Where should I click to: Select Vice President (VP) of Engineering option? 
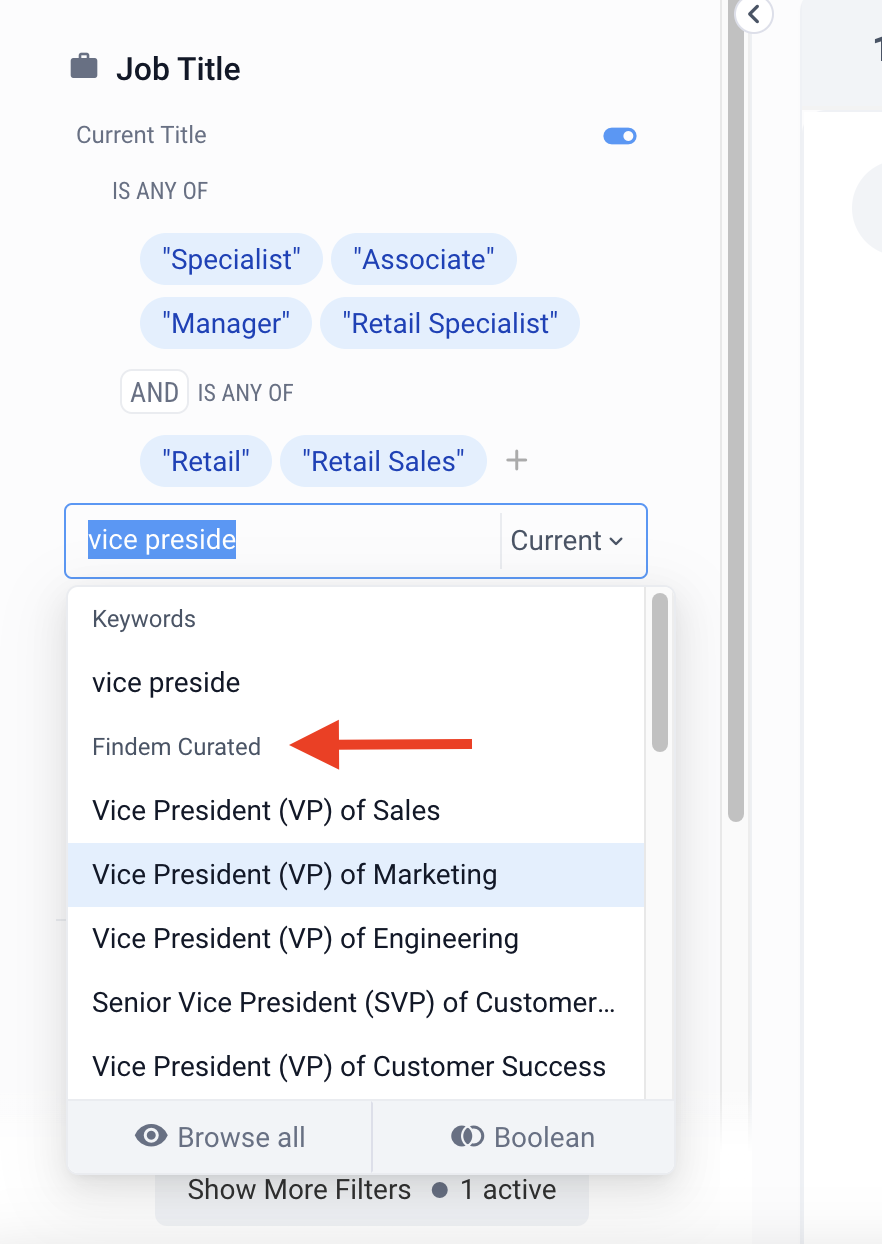[305, 939]
